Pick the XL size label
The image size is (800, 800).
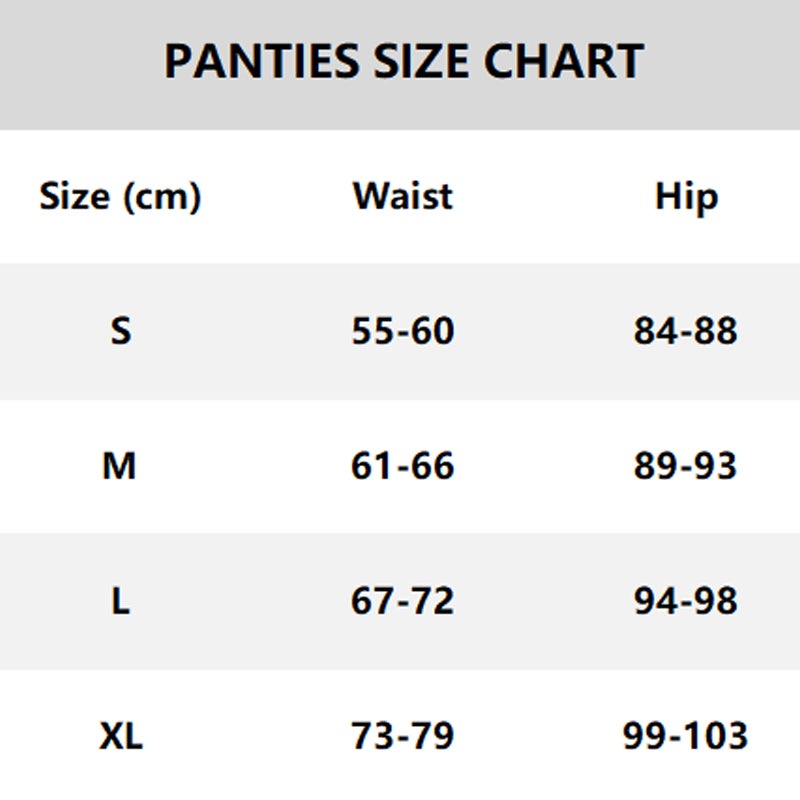click(x=121, y=737)
